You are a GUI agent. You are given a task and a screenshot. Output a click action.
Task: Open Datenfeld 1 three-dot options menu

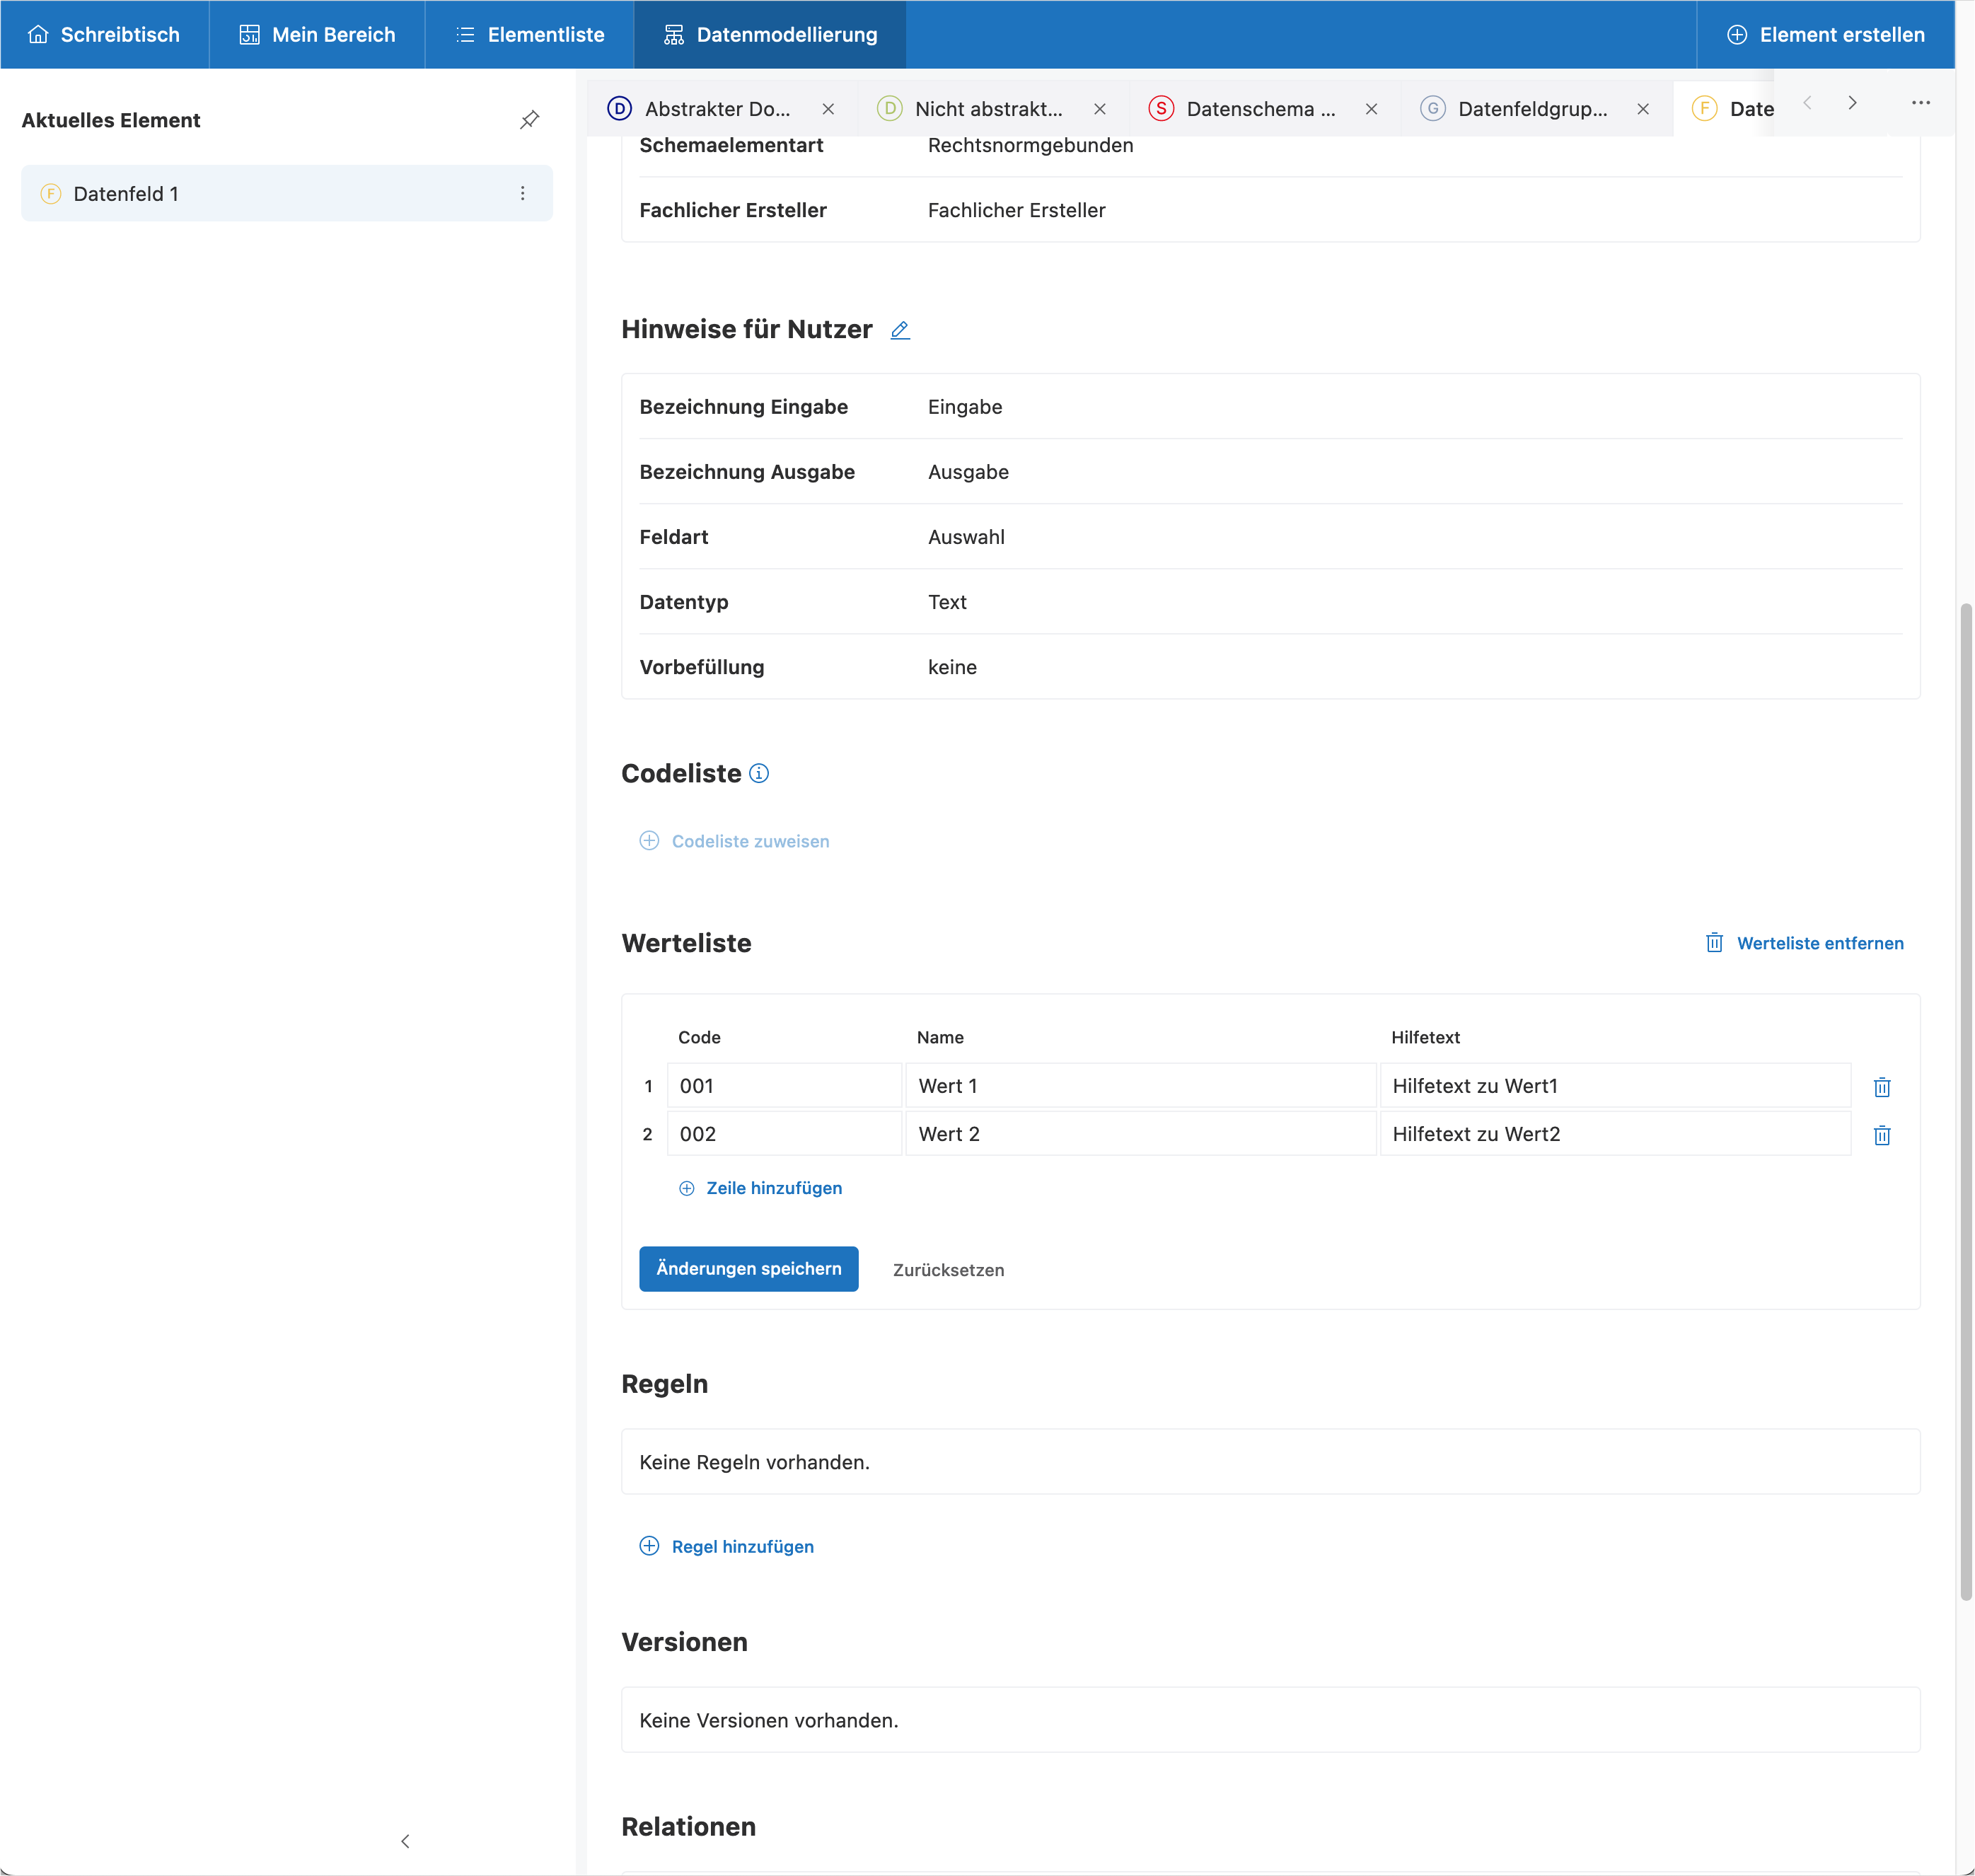click(x=522, y=193)
